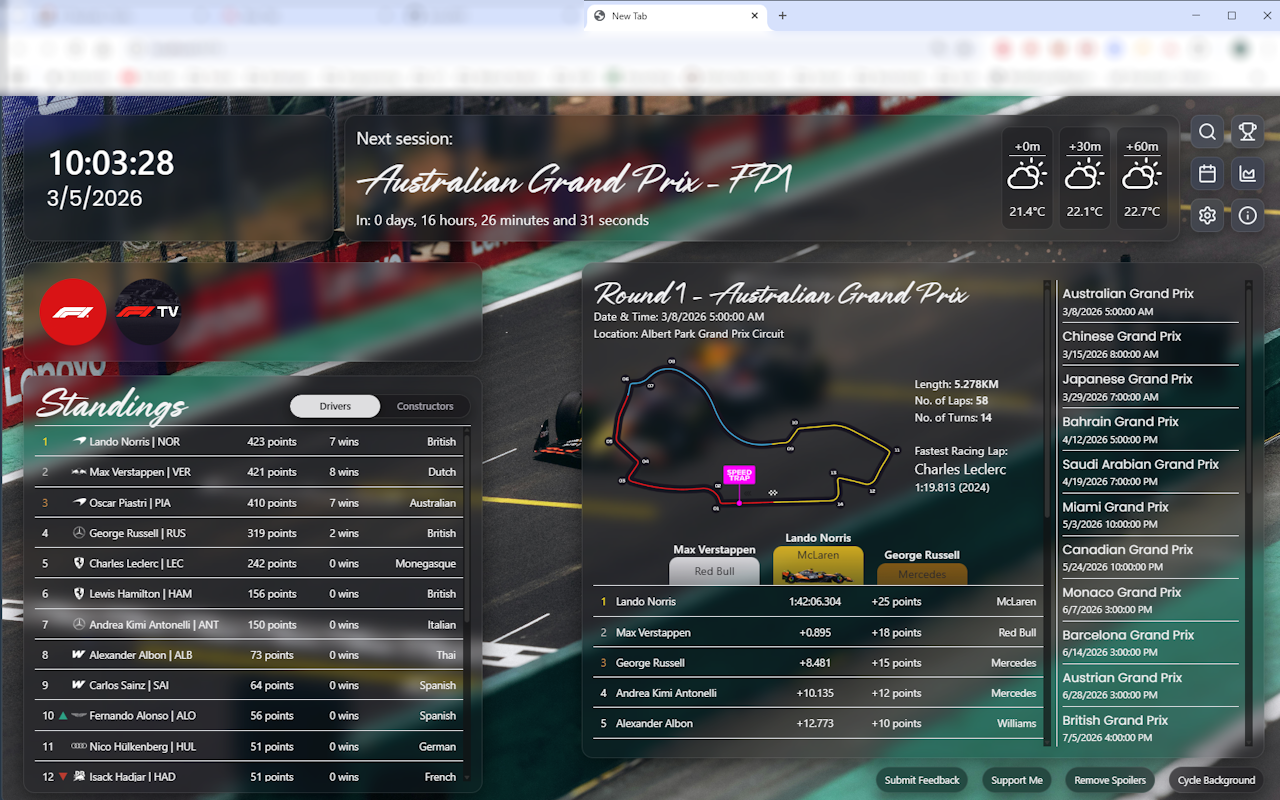Switch standings to Drivers
The width and height of the screenshot is (1280, 800).
335,406
